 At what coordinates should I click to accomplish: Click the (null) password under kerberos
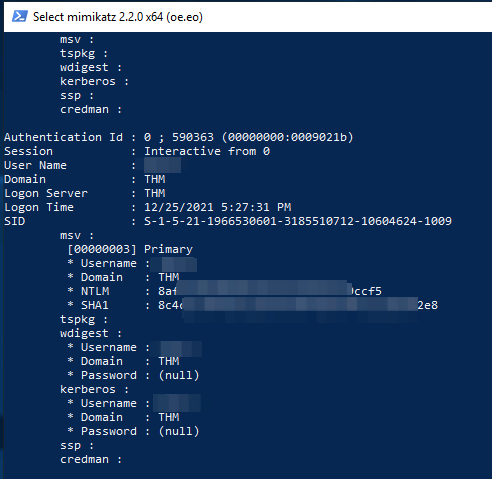point(179,431)
